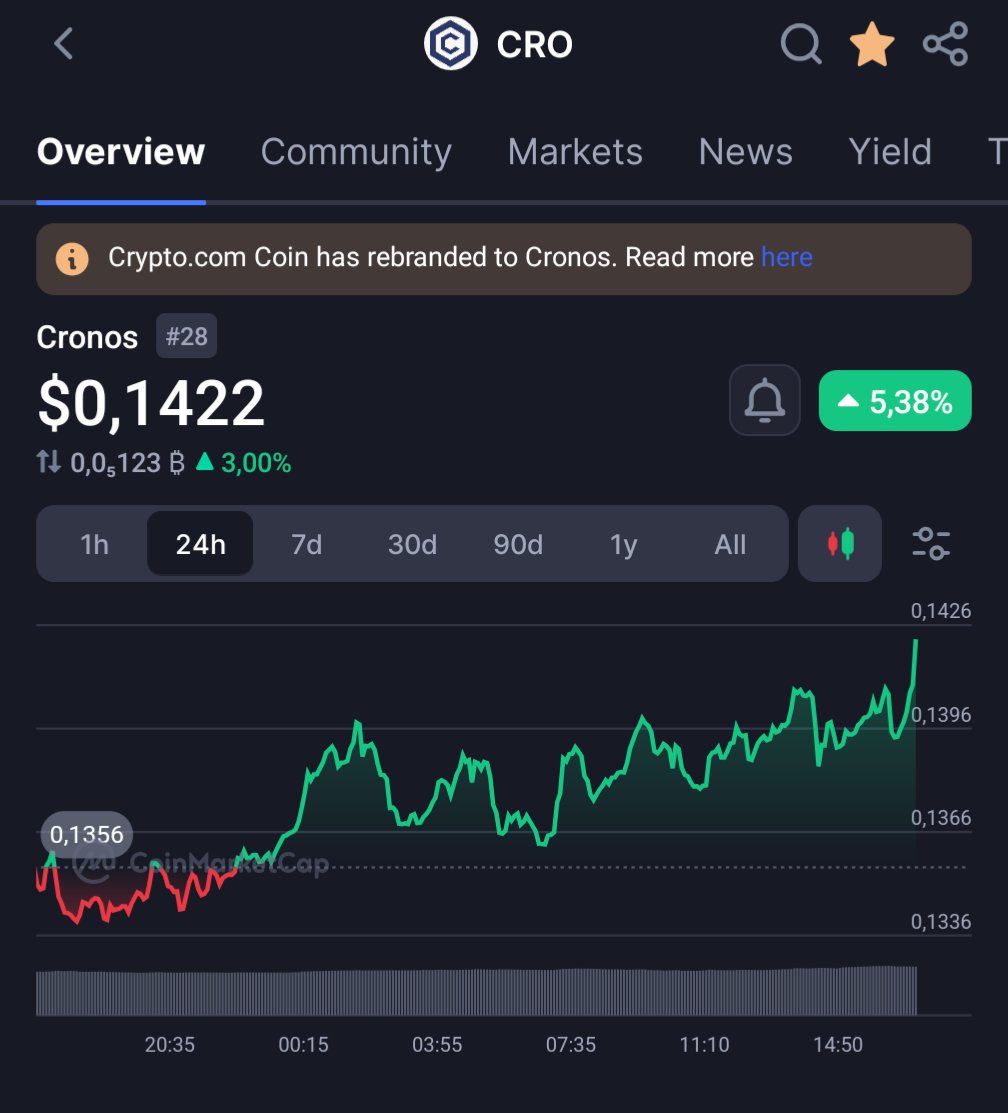Tap the green 5,38% change badge
Image resolution: width=1008 pixels, height=1113 pixels.
pos(895,400)
